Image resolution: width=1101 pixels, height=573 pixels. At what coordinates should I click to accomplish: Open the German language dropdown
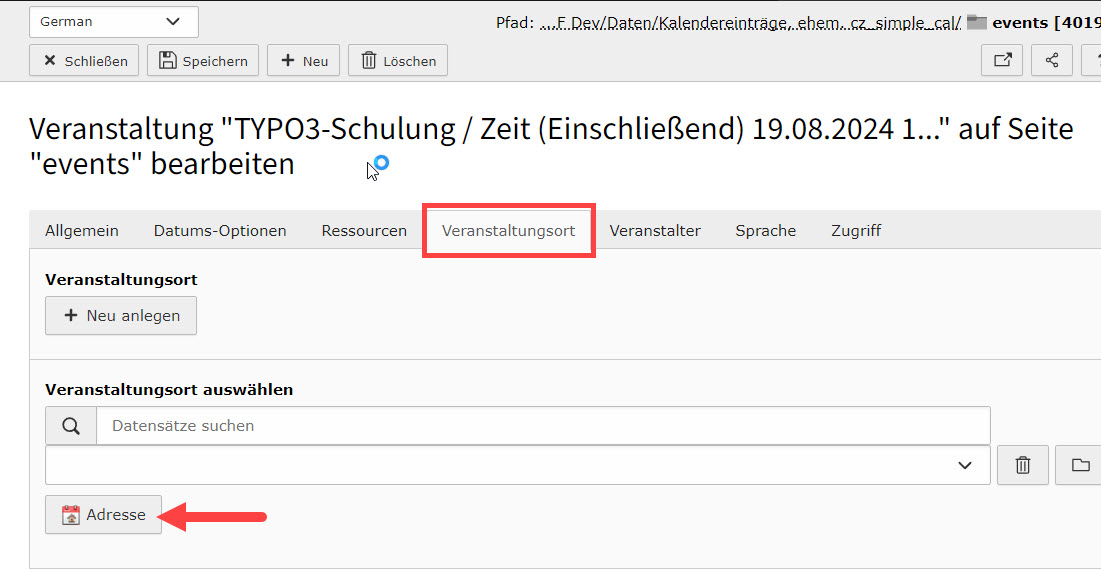113,21
